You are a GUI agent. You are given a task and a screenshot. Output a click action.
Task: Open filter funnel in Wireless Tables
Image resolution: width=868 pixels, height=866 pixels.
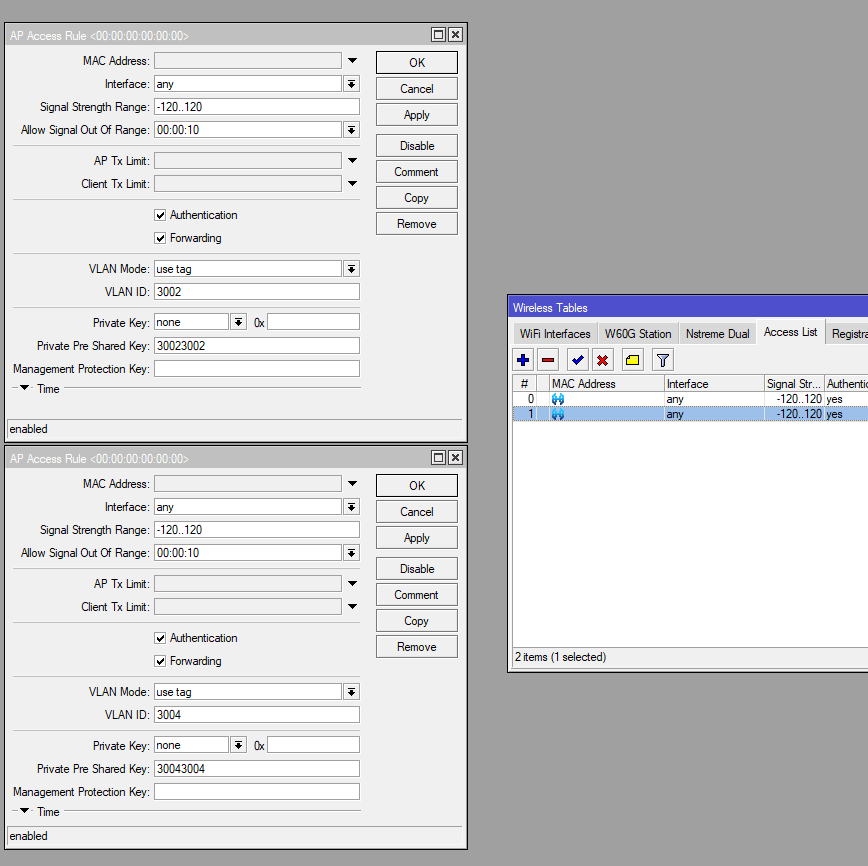[663, 360]
